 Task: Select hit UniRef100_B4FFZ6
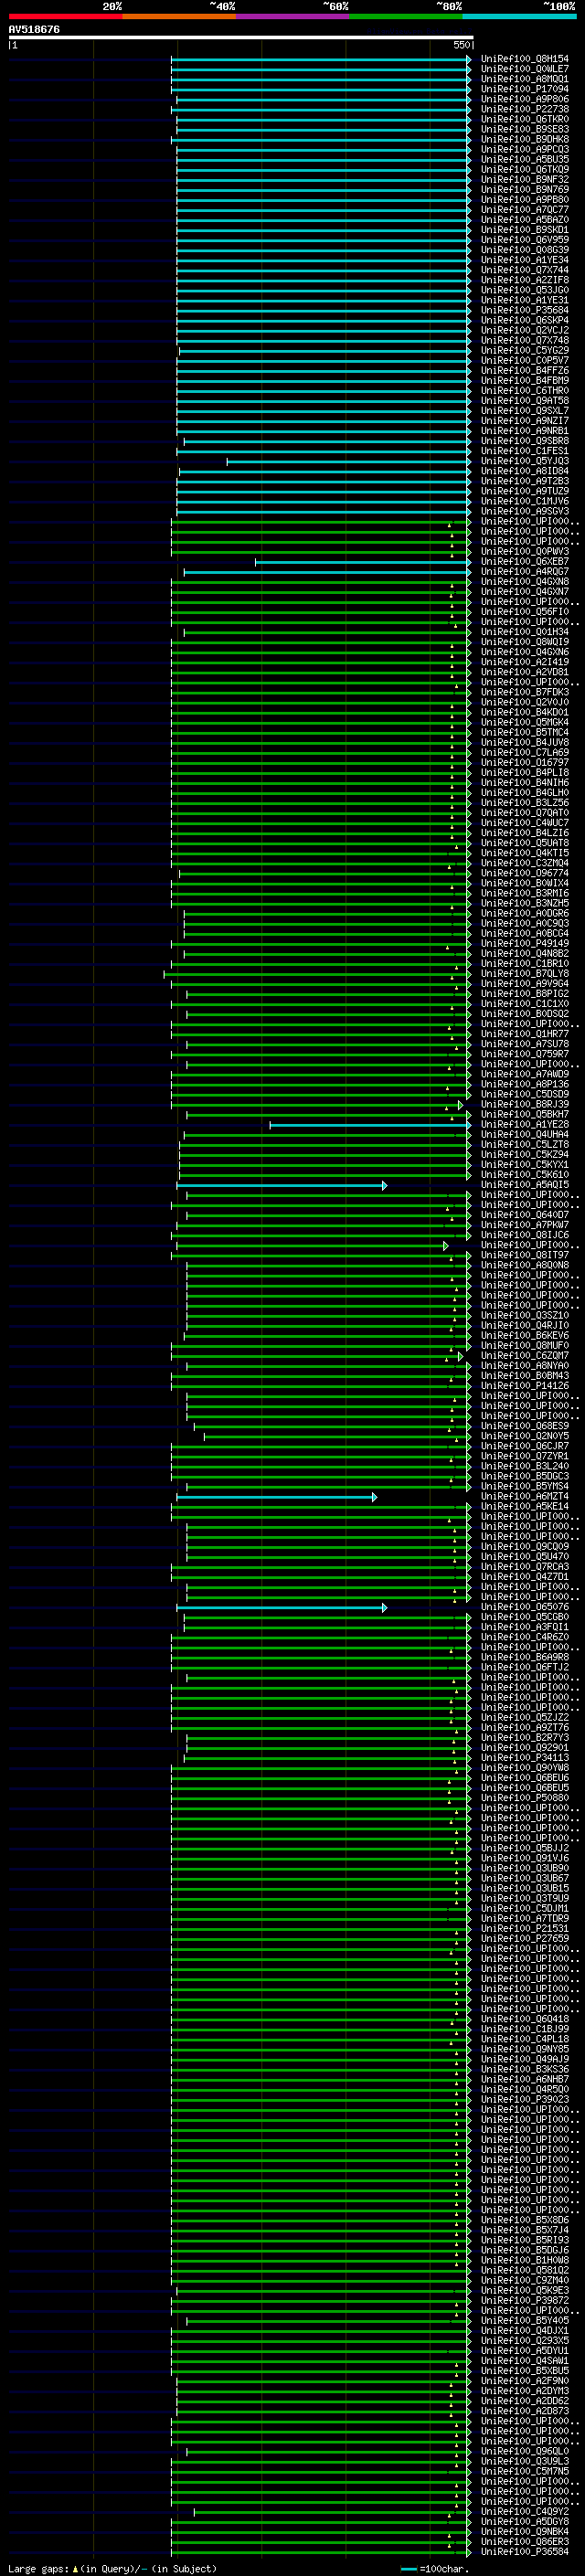pos(525,371)
